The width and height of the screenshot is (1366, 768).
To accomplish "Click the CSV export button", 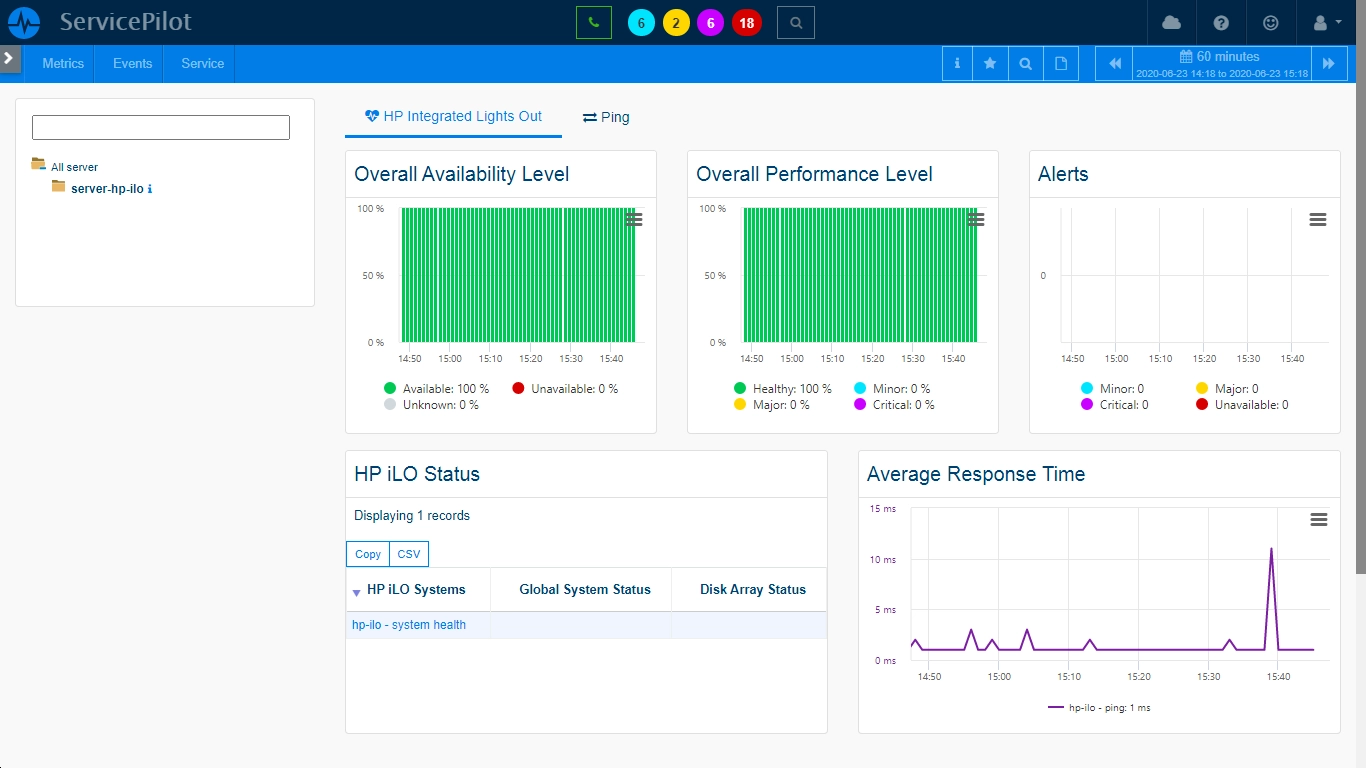I will point(409,554).
